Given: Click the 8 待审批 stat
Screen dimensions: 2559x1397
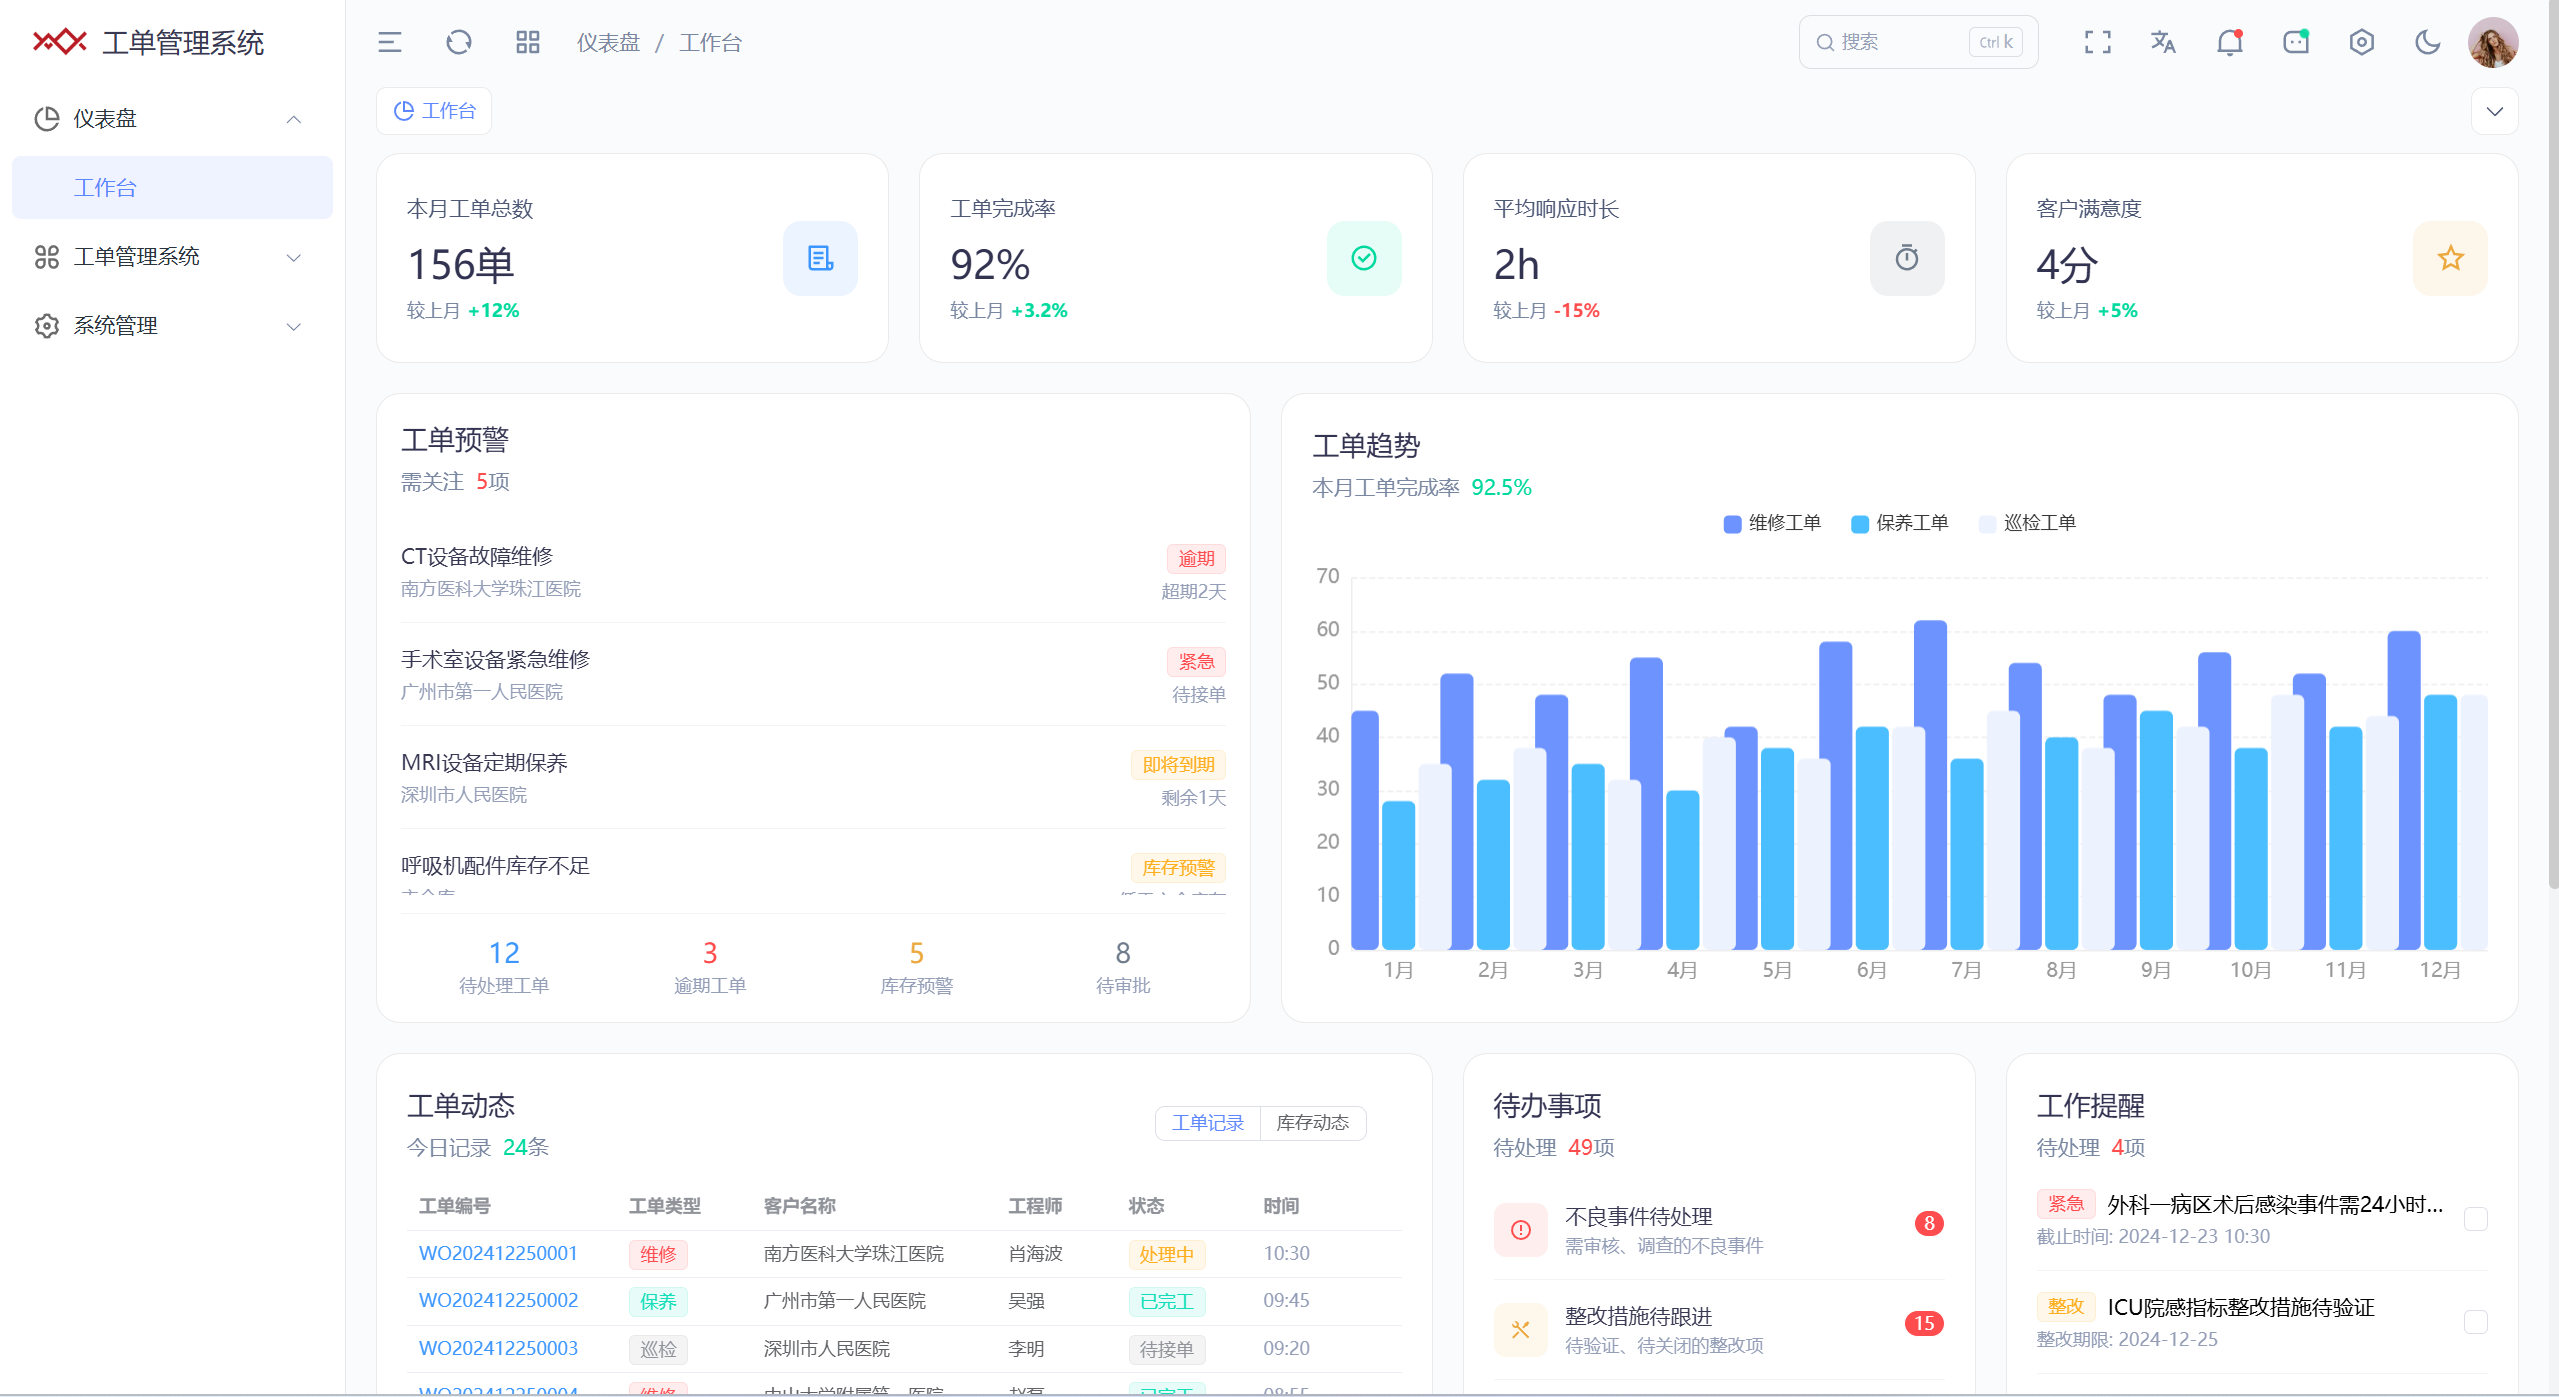Looking at the screenshot, I should pyautogui.click(x=1123, y=967).
